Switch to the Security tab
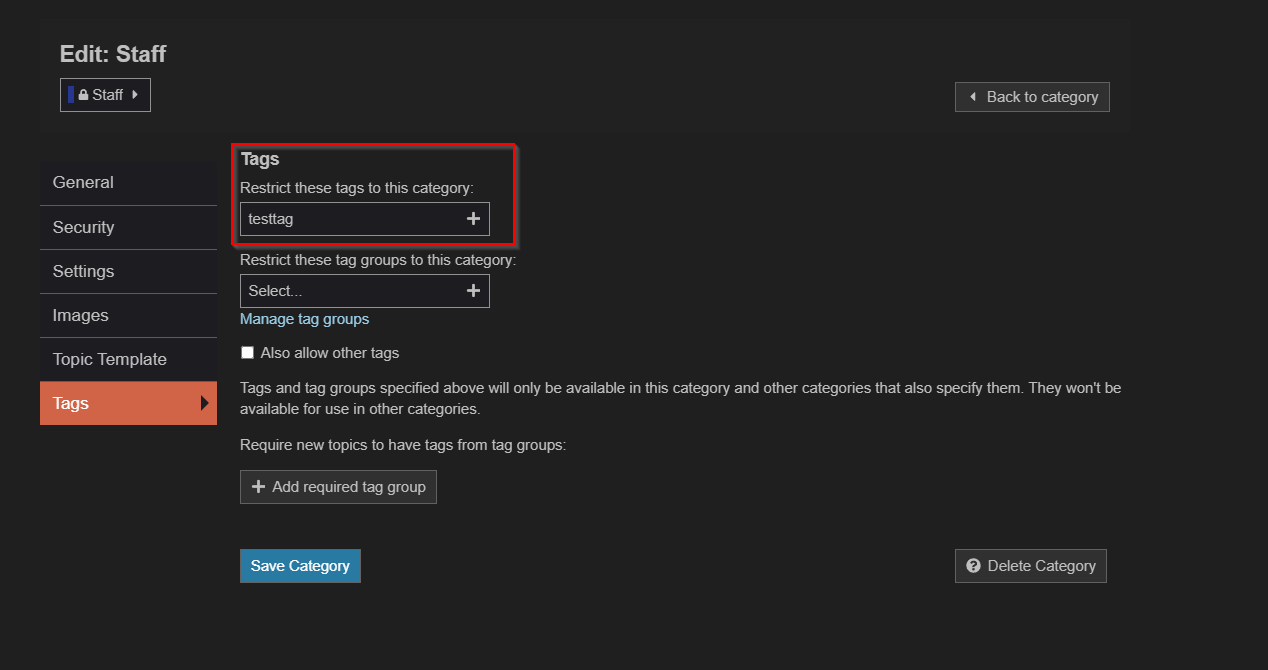The width and height of the screenshot is (1268, 670). [x=128, y=227]
